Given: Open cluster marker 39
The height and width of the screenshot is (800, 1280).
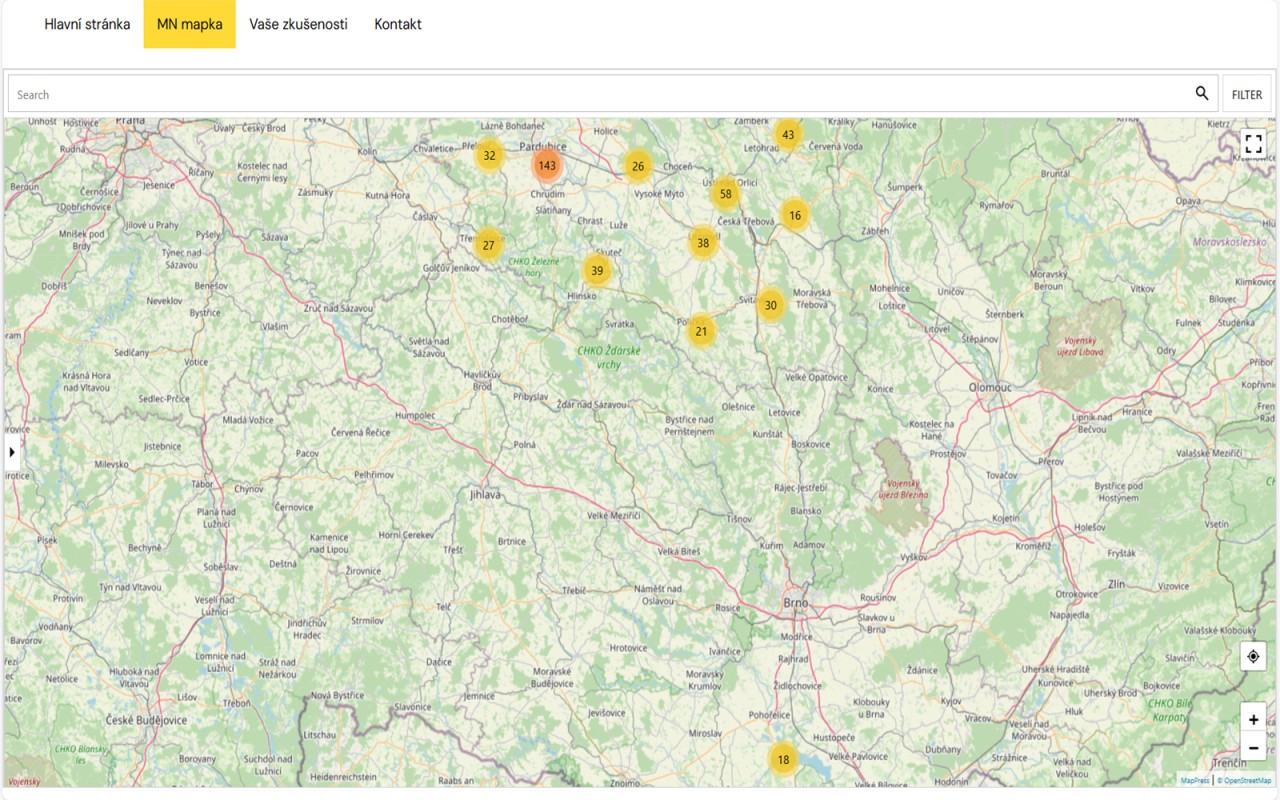Looking at the screenshot, I should pyautogui.click(x=597, y=270).
